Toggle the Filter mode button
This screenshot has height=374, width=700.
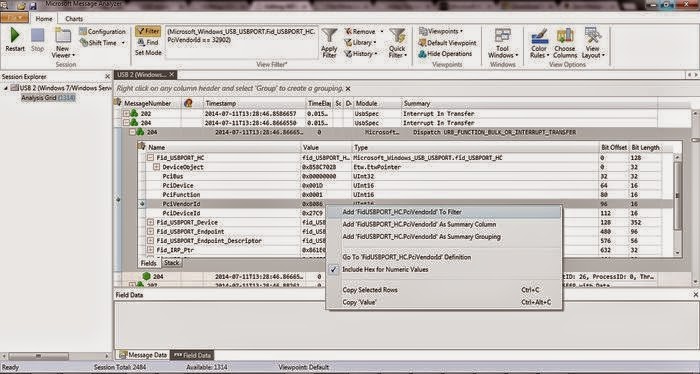tap(148, 31)
